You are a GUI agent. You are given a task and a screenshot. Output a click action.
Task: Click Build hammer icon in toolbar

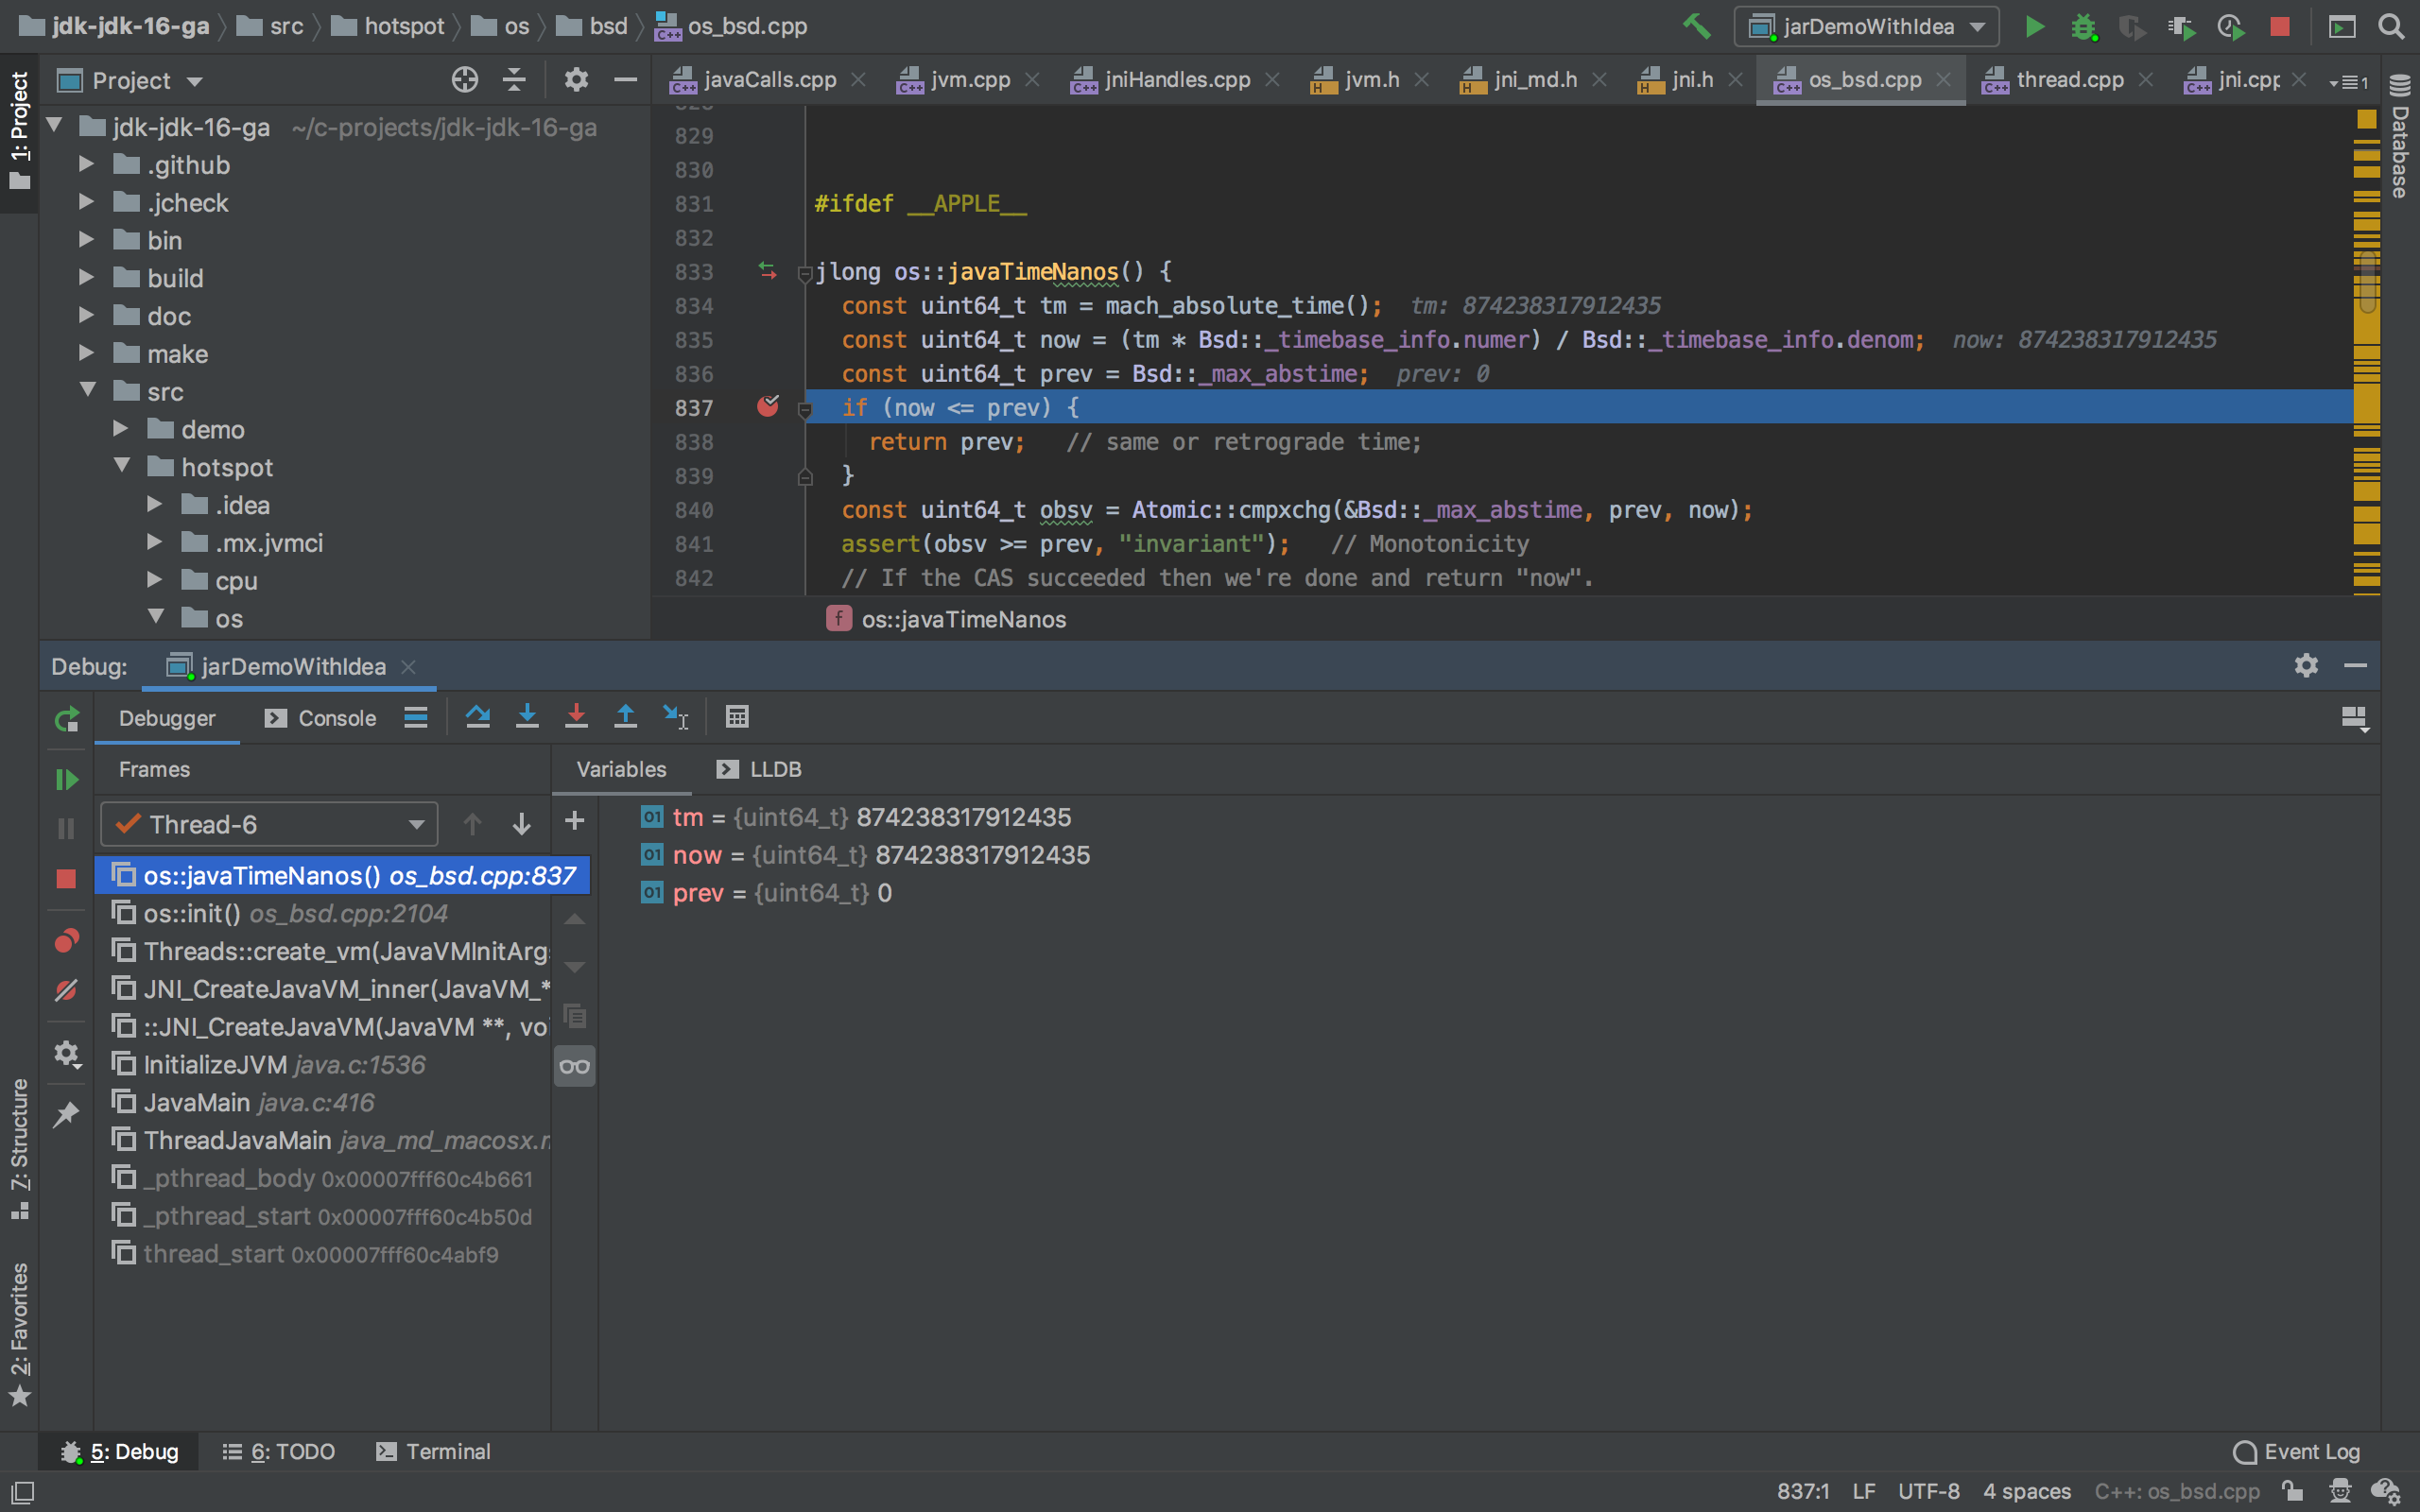[x=1696, y=26]
